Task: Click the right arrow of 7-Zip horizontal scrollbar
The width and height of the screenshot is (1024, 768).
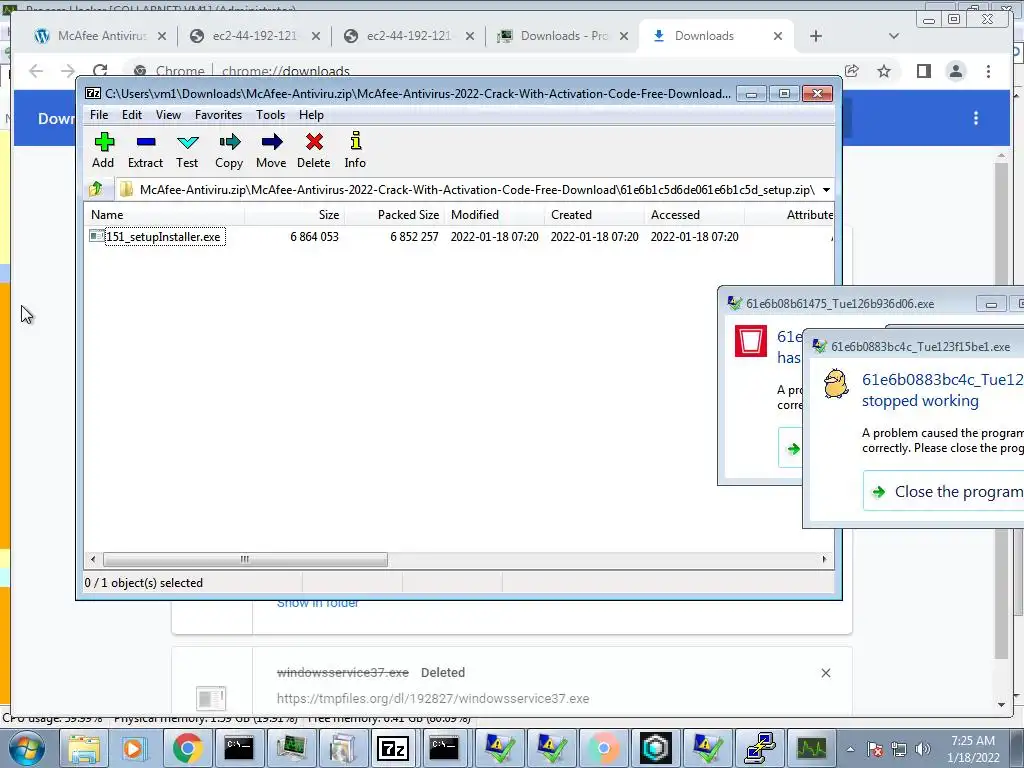Action: 824,560
